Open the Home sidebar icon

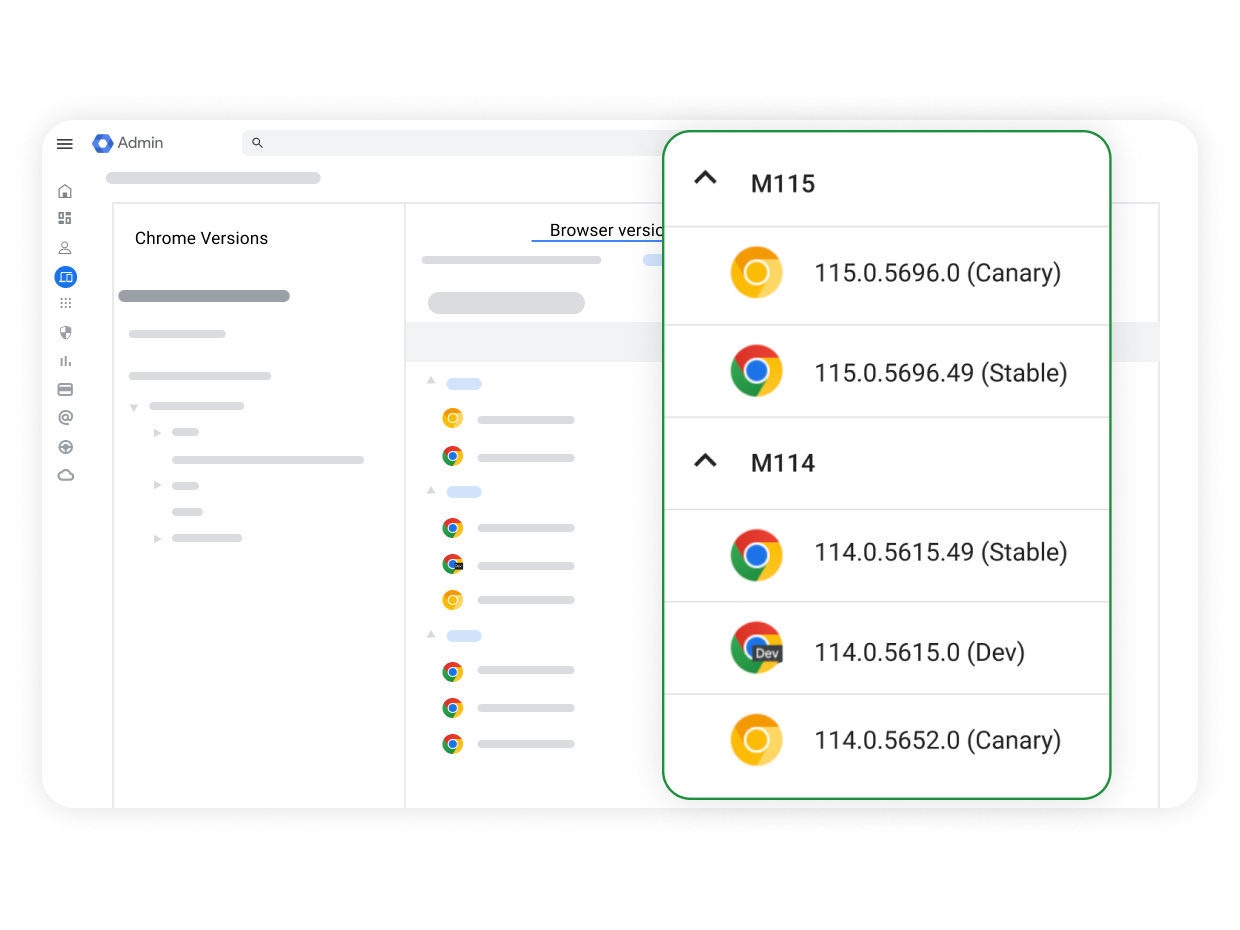[65, 191]
